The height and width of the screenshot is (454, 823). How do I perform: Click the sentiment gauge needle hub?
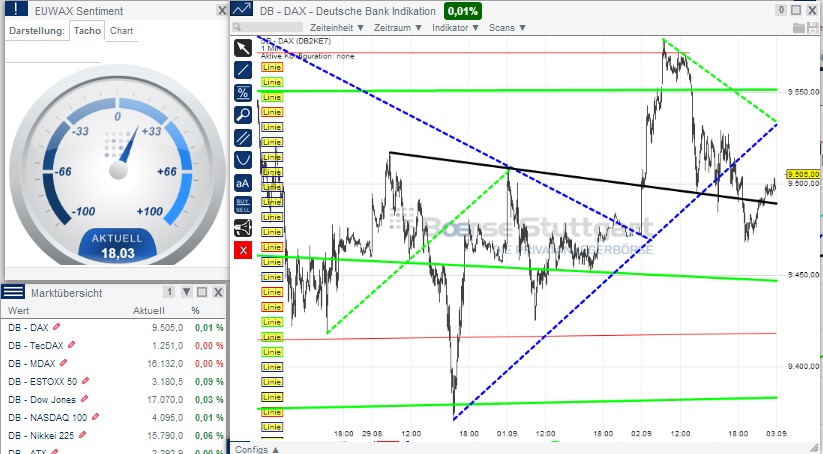(118, 170)
